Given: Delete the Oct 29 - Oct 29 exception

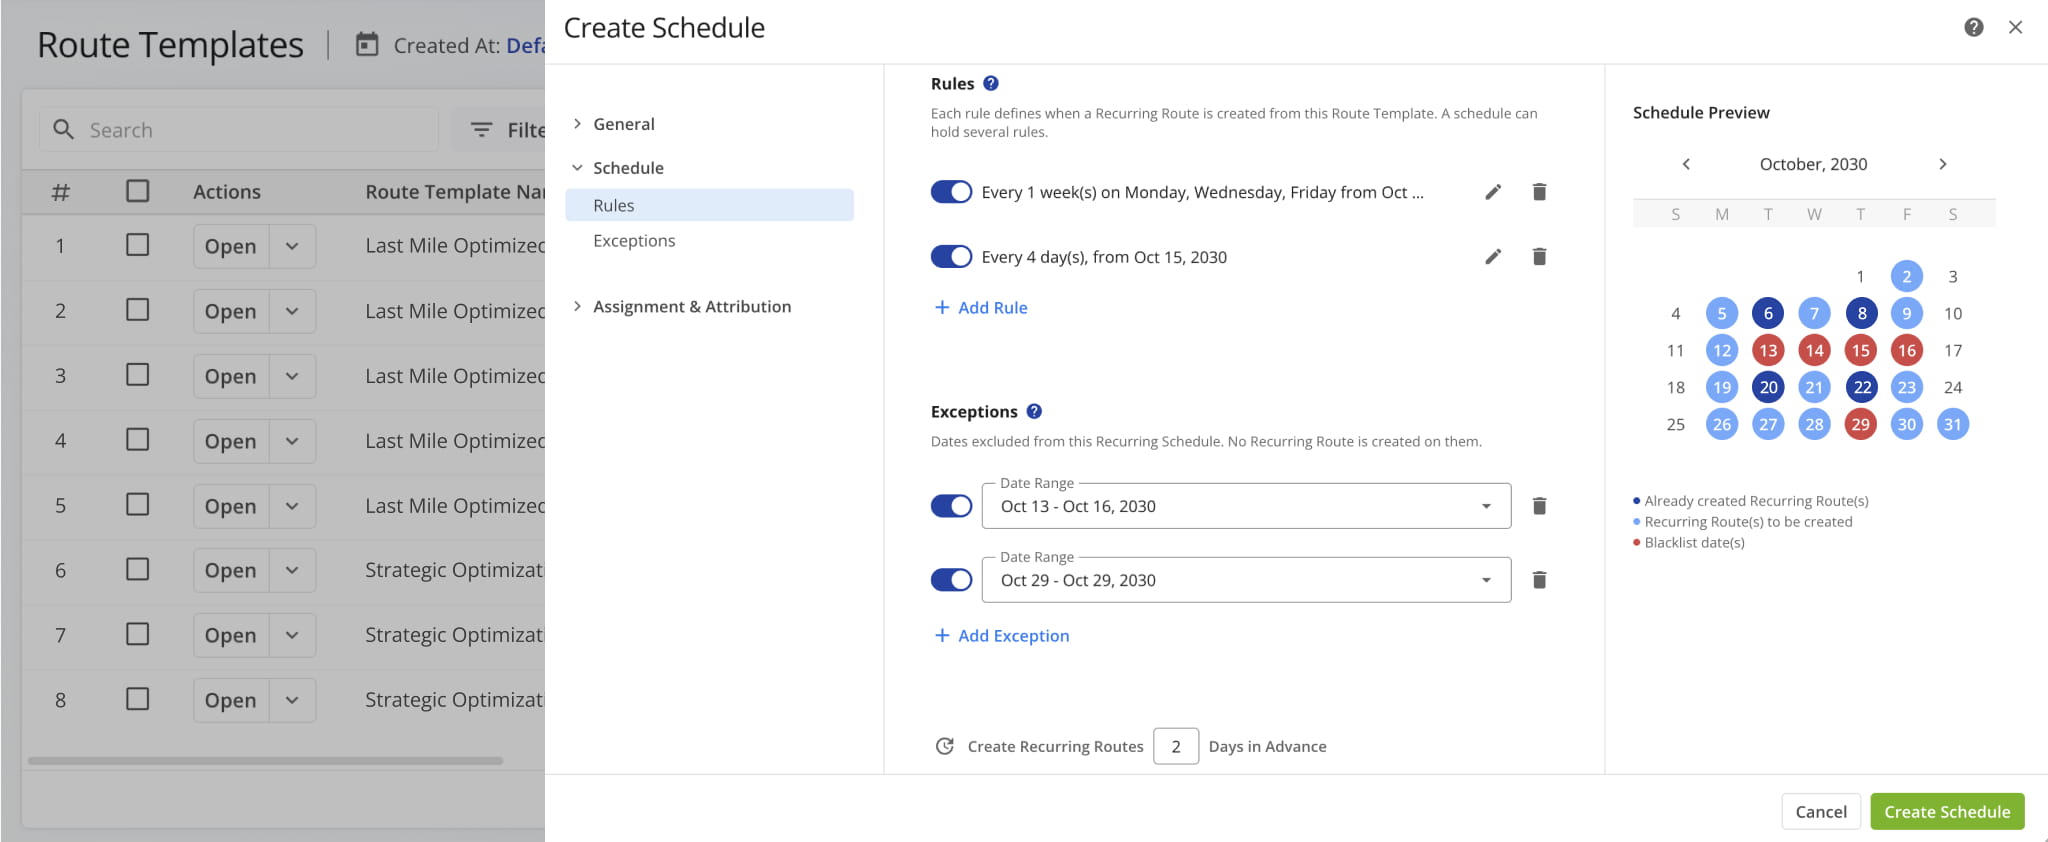Looking at the screenshot, I should [x=1539, y=580].
